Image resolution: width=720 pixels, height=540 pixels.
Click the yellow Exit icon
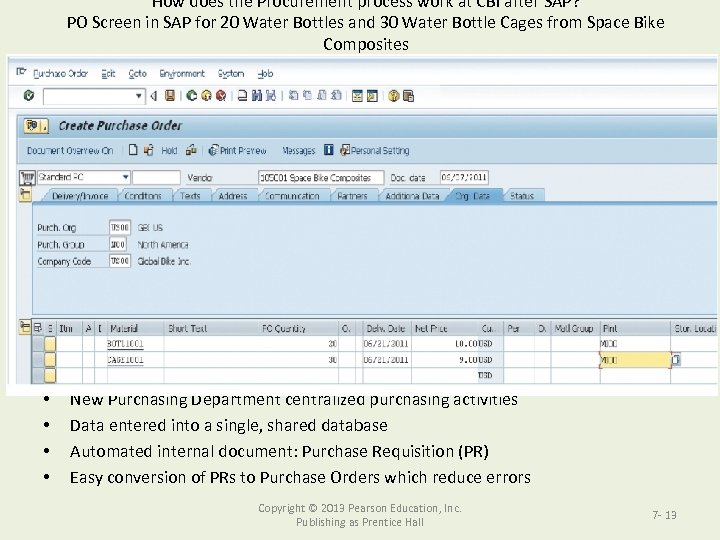click(x=206, y=96)
